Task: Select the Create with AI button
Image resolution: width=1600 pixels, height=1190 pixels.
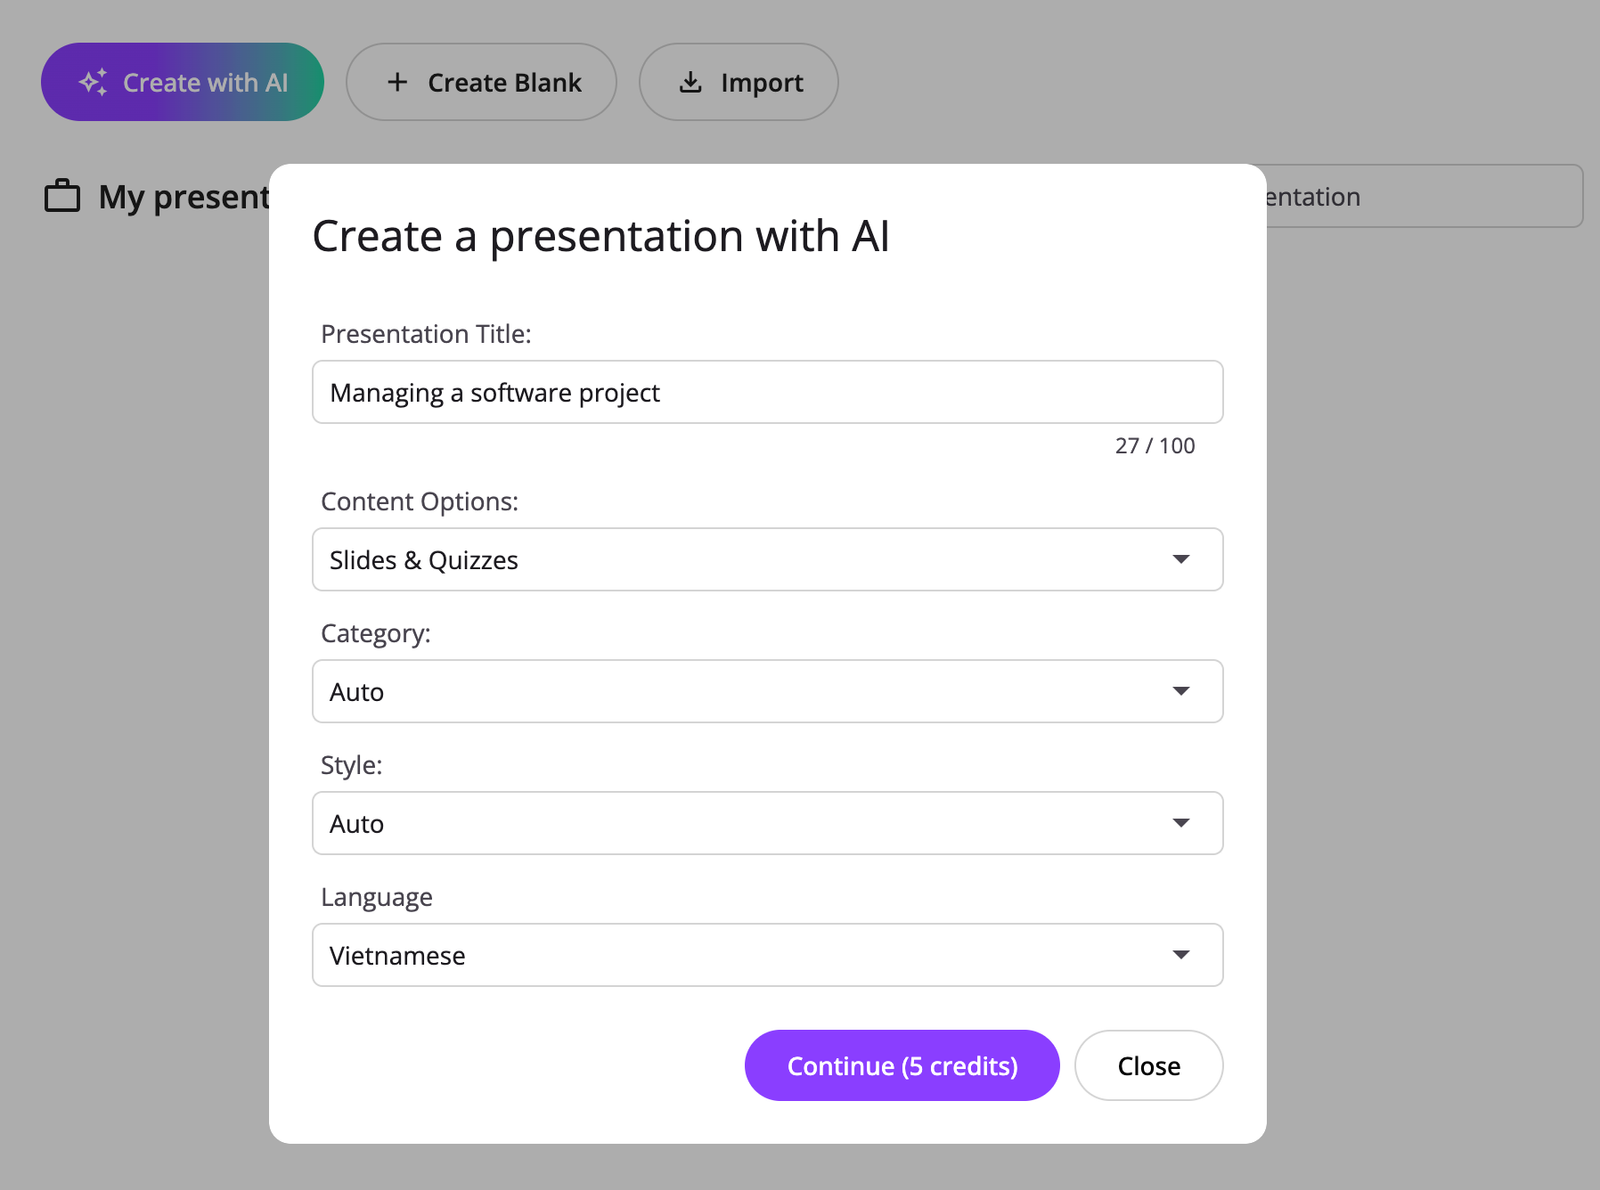Action: click(182, 82)
